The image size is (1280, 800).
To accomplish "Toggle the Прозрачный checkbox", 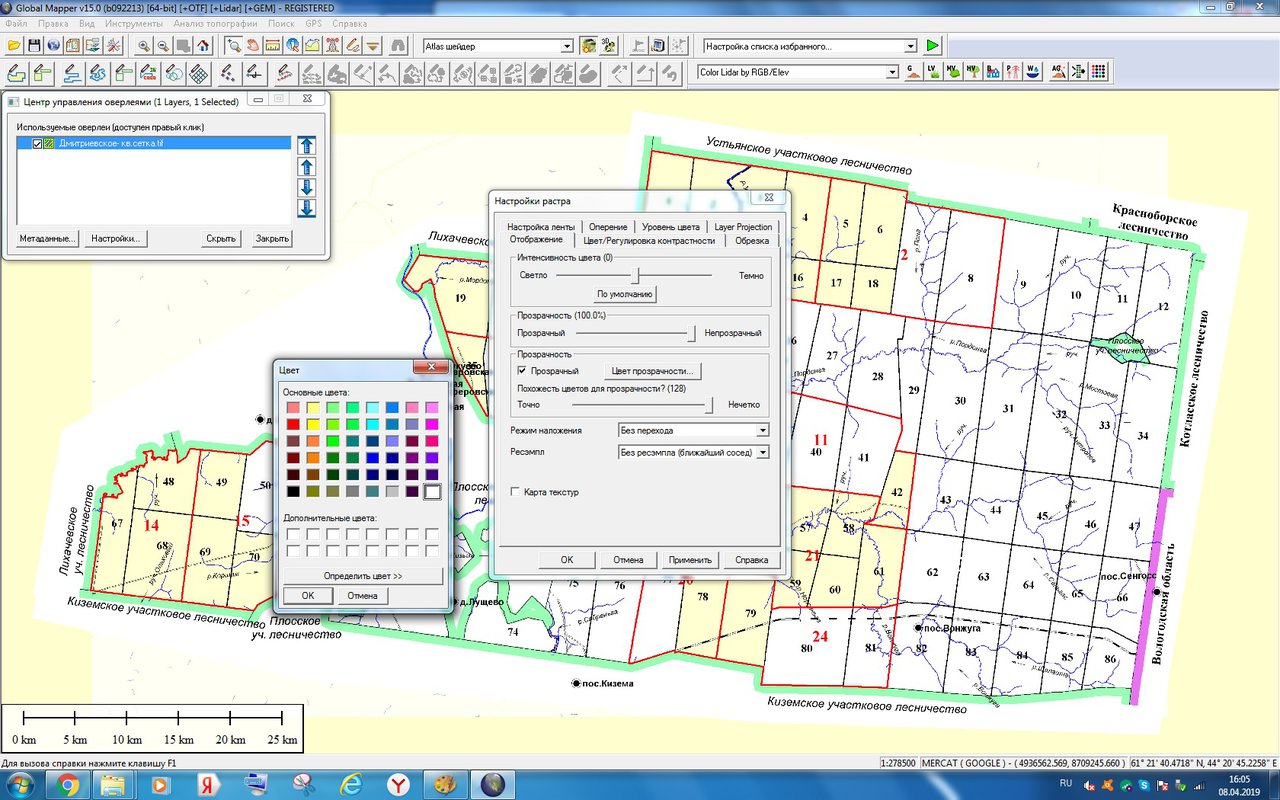I will (522, 371).
